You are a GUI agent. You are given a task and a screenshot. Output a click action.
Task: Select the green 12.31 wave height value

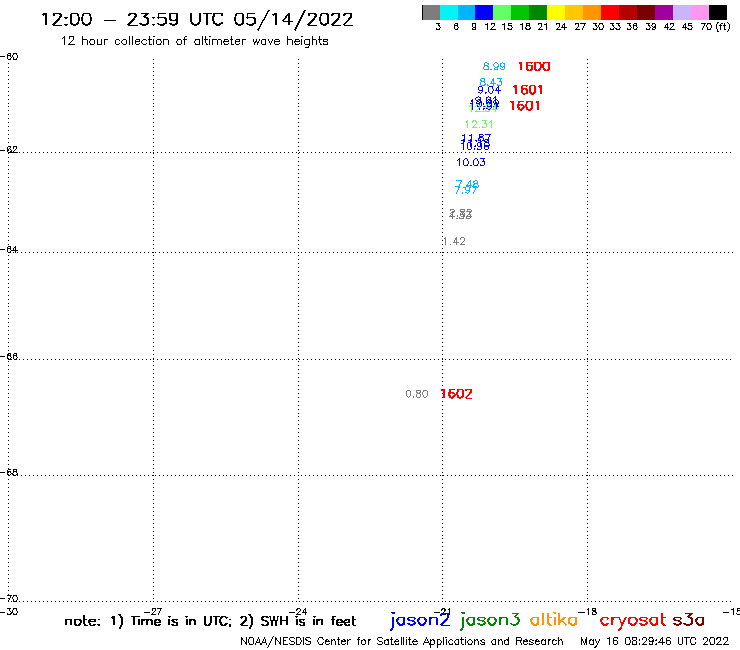pyautogui.click(x=479, y=124)
